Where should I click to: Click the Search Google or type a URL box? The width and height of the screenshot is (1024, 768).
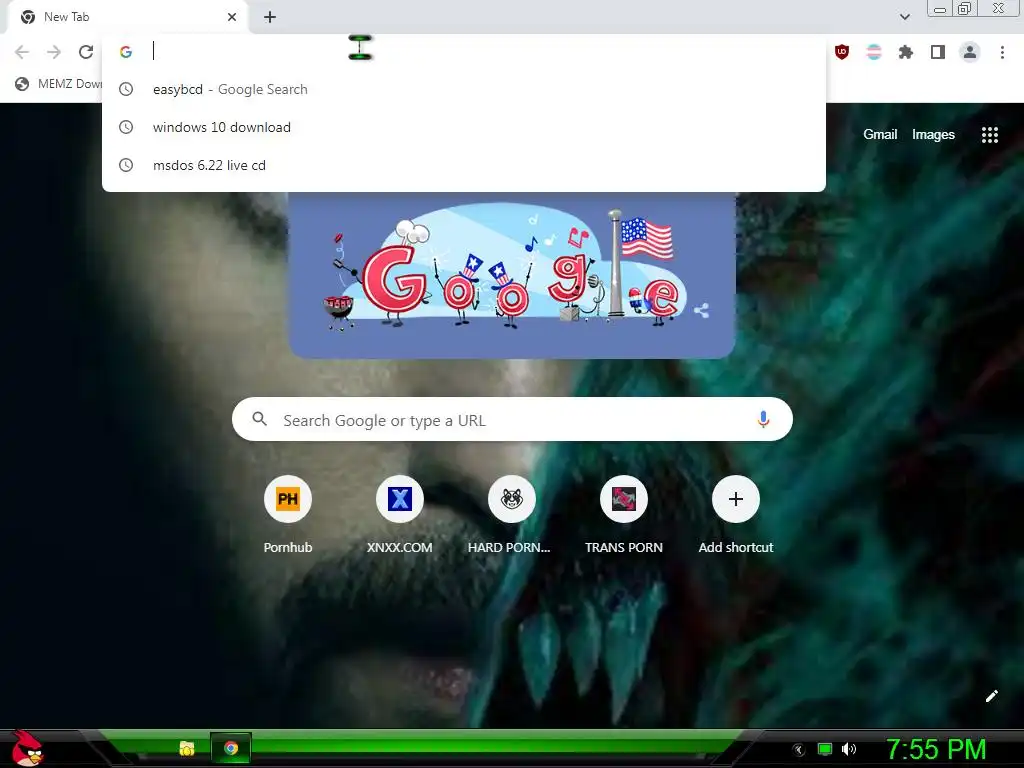coord(512,419)
